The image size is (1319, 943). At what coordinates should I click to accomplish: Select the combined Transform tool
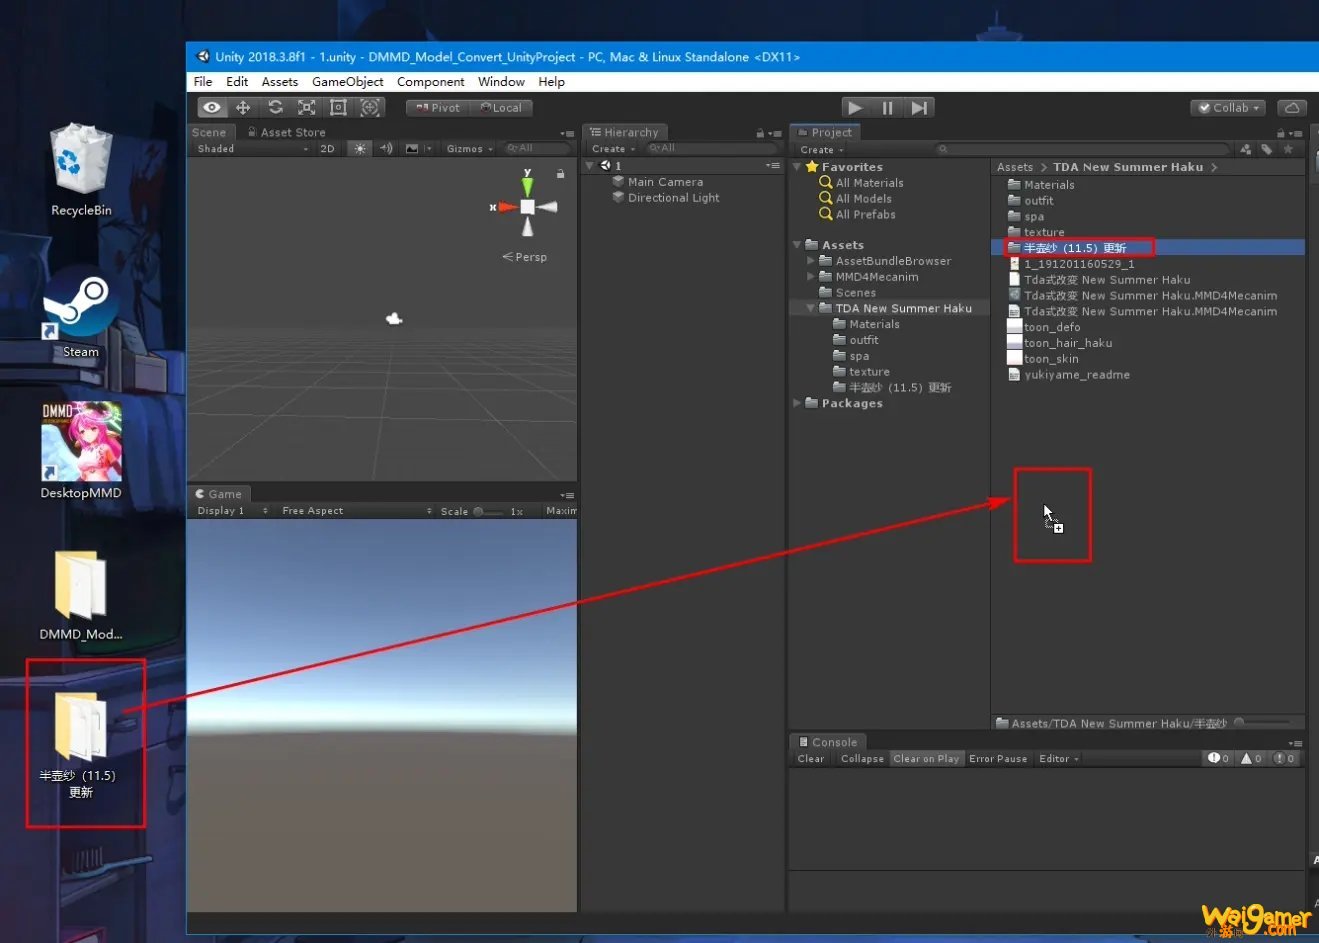370,107
